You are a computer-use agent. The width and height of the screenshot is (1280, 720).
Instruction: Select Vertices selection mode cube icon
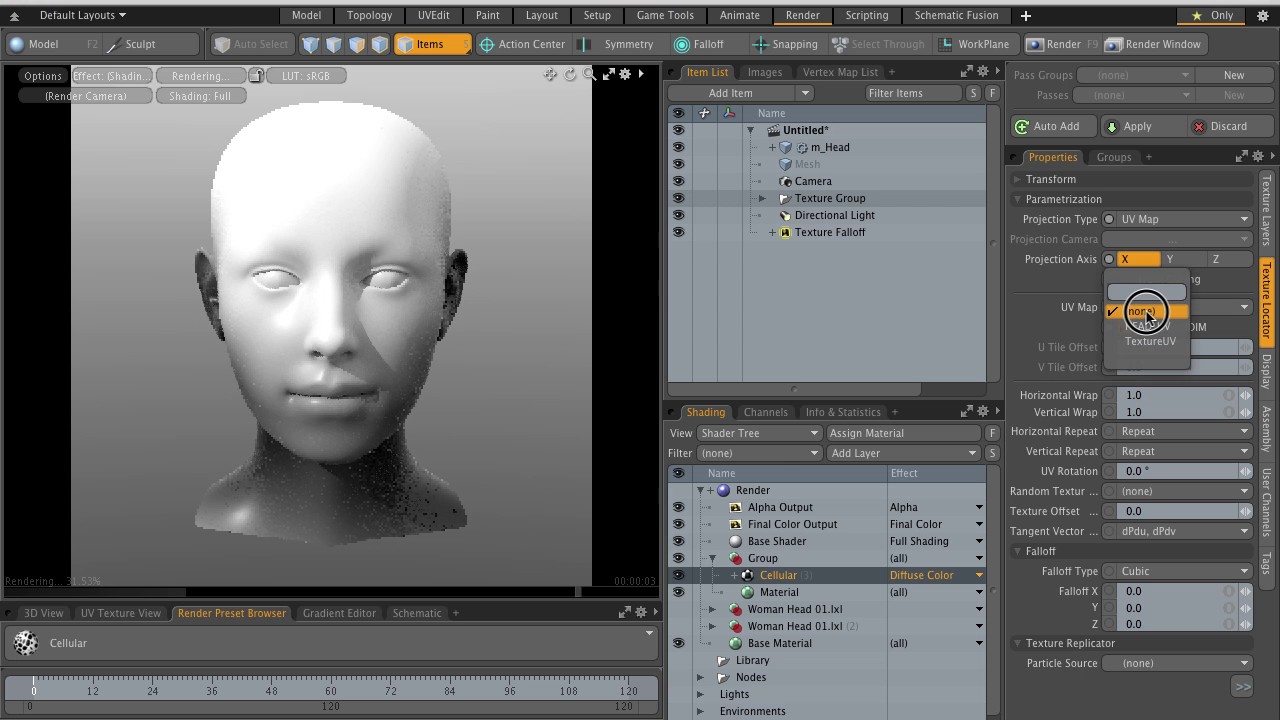tap(311, 44)
